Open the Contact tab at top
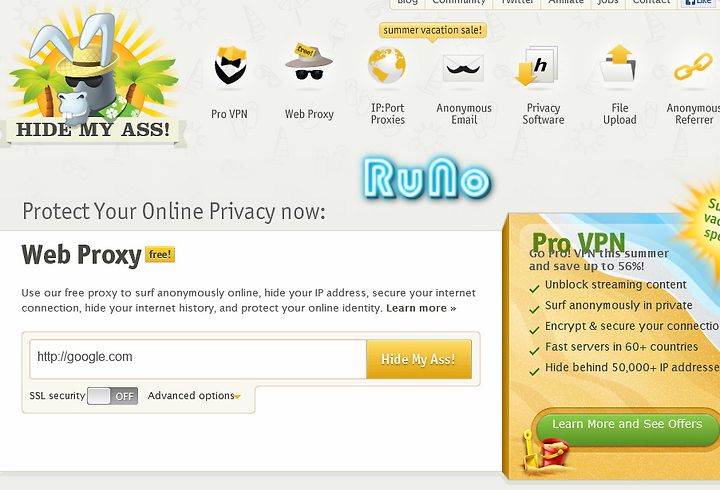The height and width of the screenshot is (490, 720). click(x=651, y=3)
